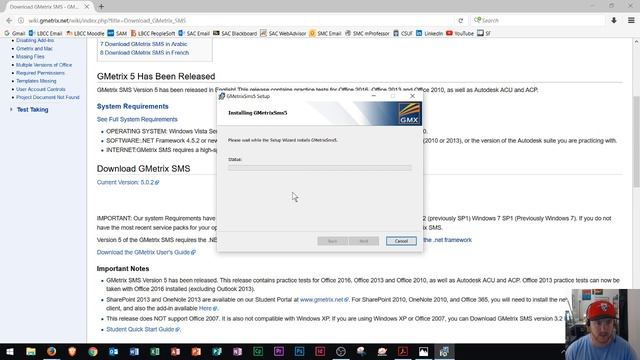This screenshot has width=640, height=360.
Task: Open the Gmail bookmark
Action: click(x=15, y=33)
